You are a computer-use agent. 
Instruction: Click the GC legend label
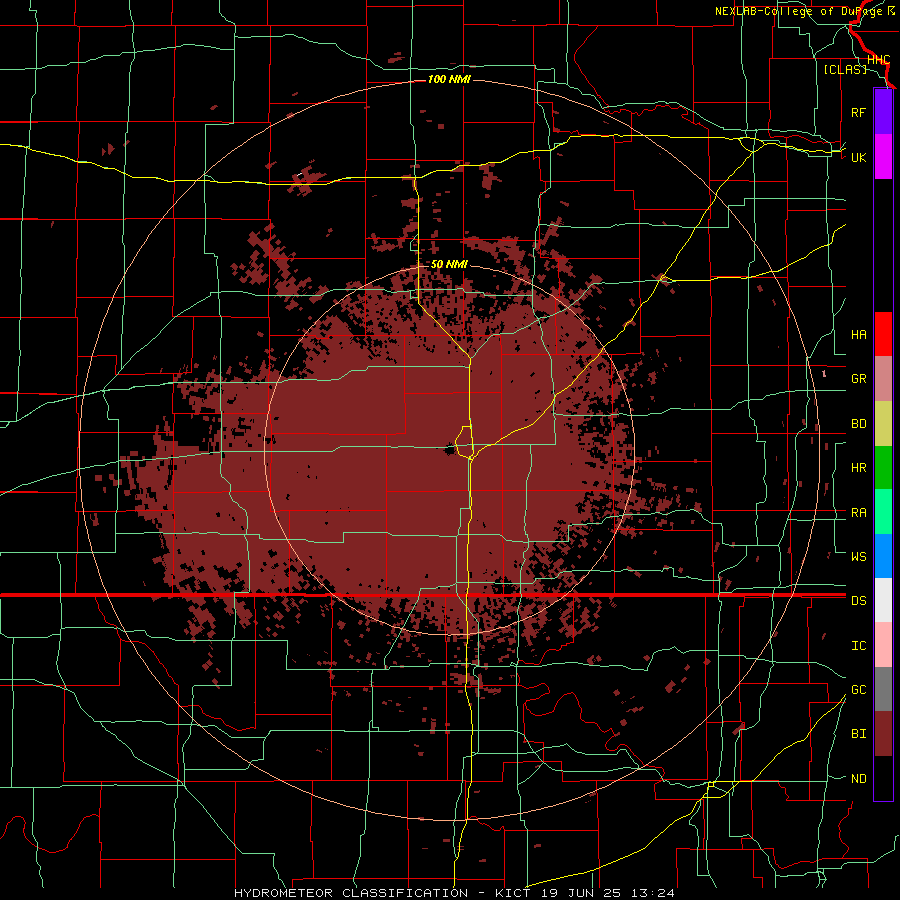pos(858,690)
